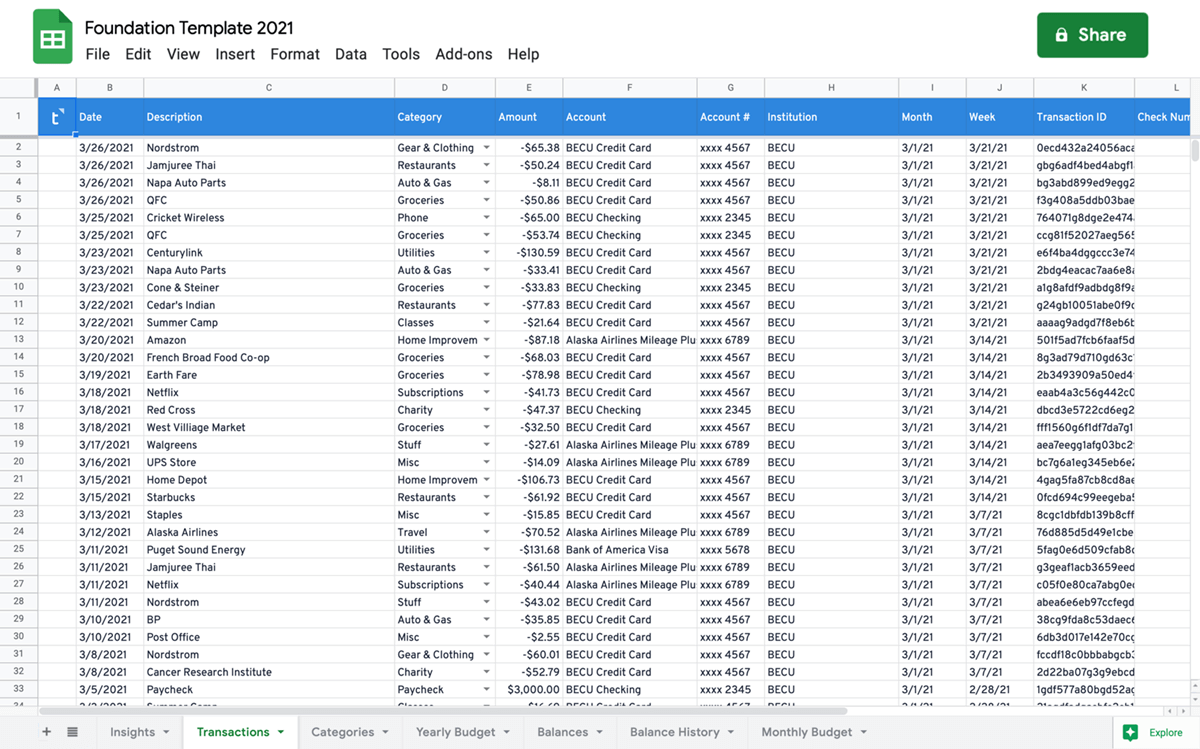The height and width of the screenshot is (749, 1200).
Task: Click the vertical scrollbar thumb
Action: 1194,151
